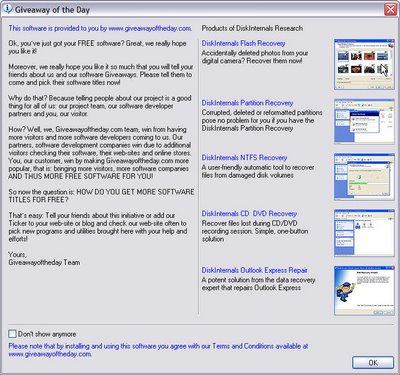The height and width of the screenshot is (375, 400).
Task: Click "A potent solution from the data recovery" text
Action: point(258,280)
